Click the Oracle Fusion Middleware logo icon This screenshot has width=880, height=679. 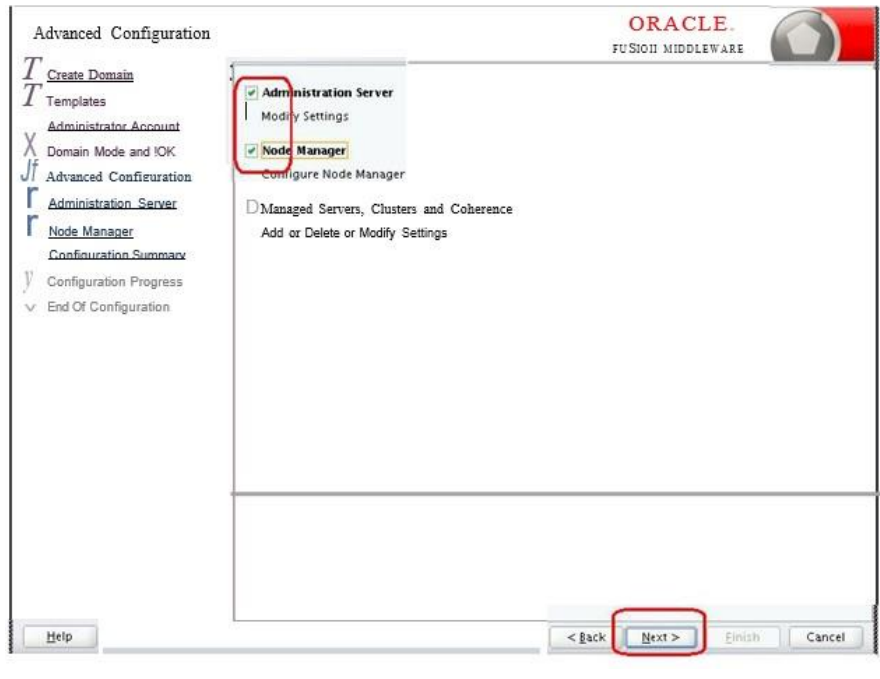click(804, 36)
